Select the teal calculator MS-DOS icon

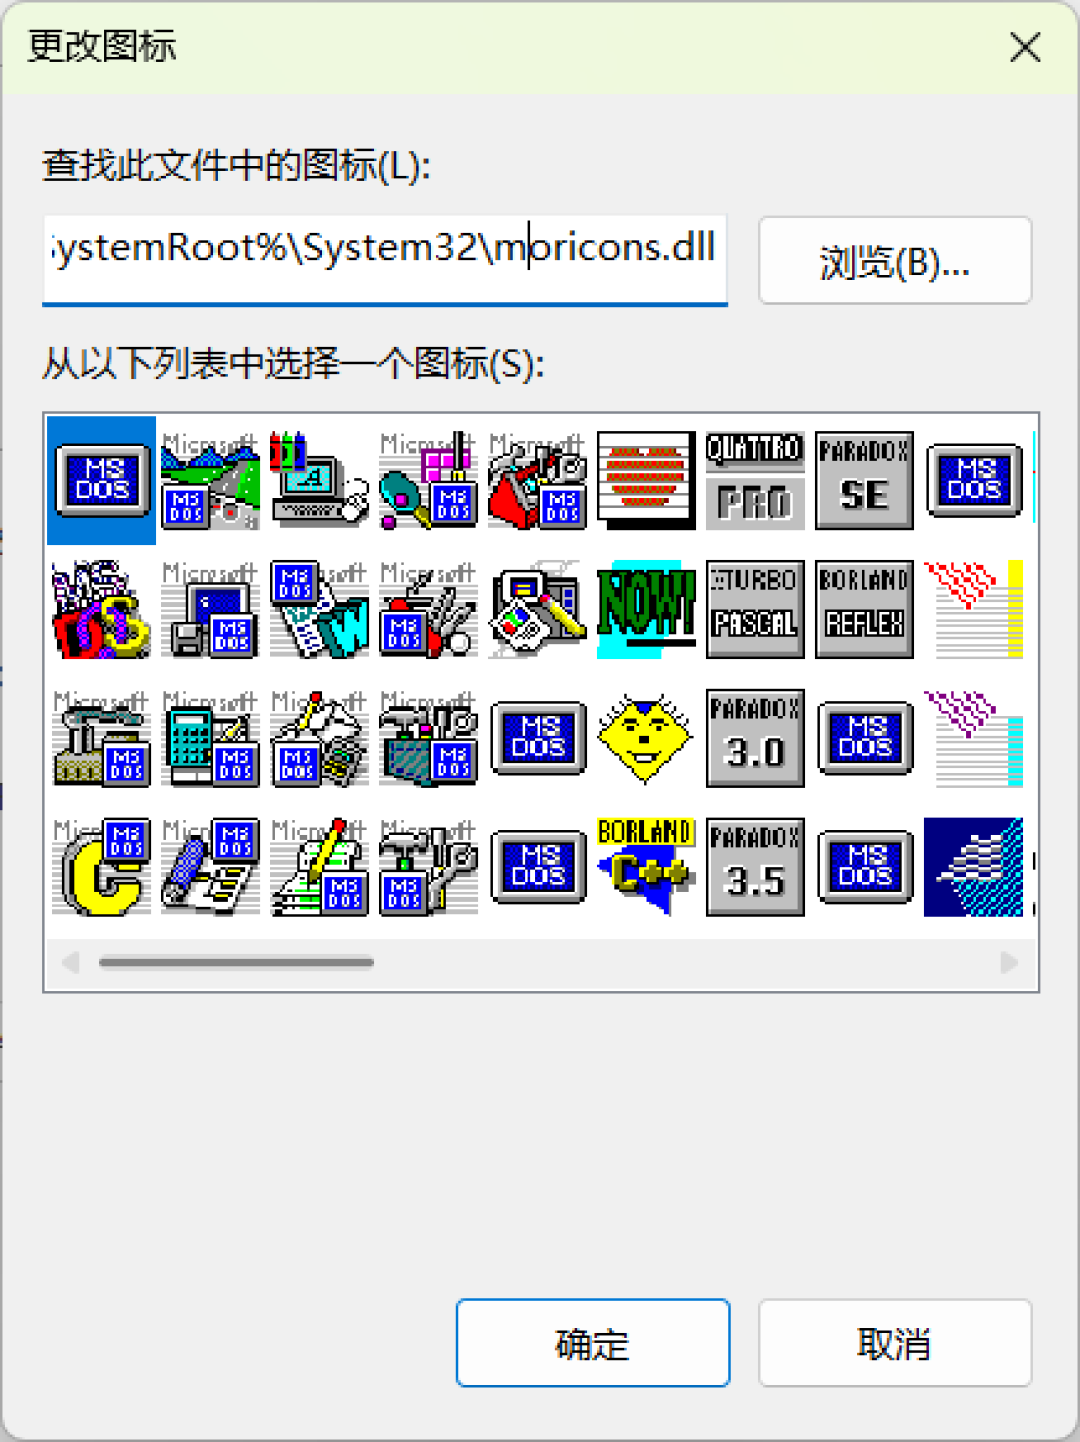pos(211,738)
